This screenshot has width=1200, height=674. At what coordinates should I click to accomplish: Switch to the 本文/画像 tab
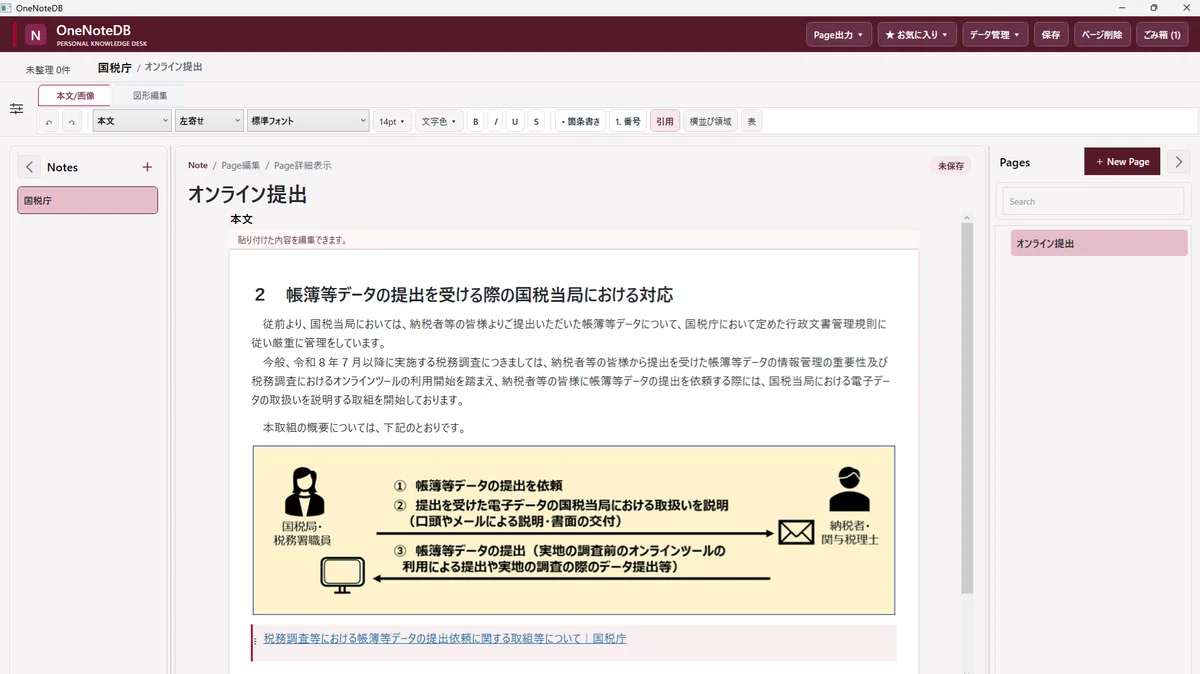coord(75,95)
